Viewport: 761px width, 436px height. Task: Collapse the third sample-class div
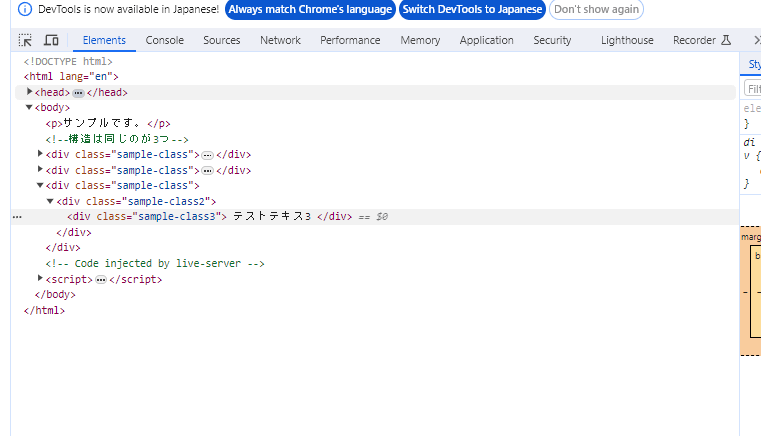[x=40, y=185]
